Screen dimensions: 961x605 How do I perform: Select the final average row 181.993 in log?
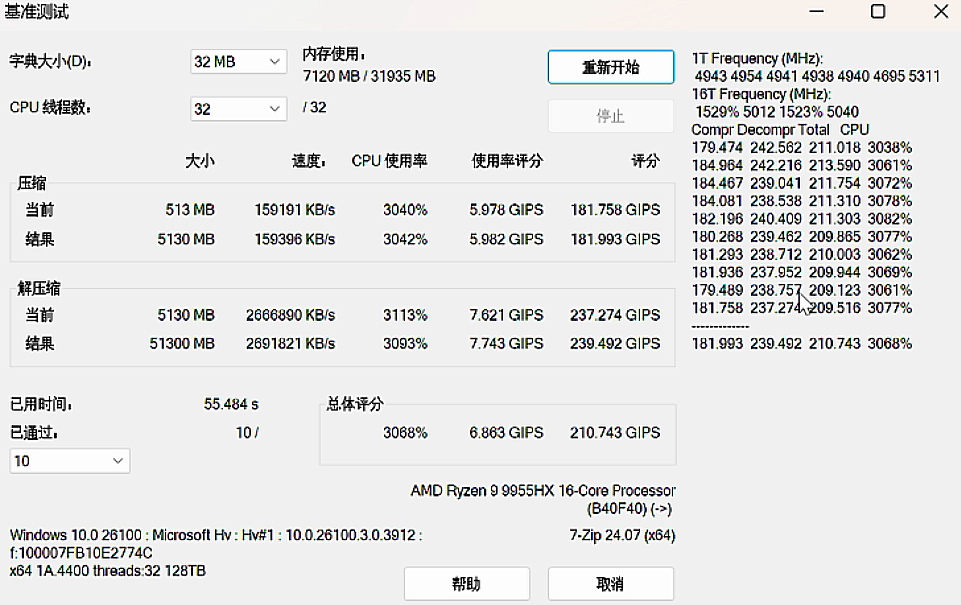[x=801, y=344]
